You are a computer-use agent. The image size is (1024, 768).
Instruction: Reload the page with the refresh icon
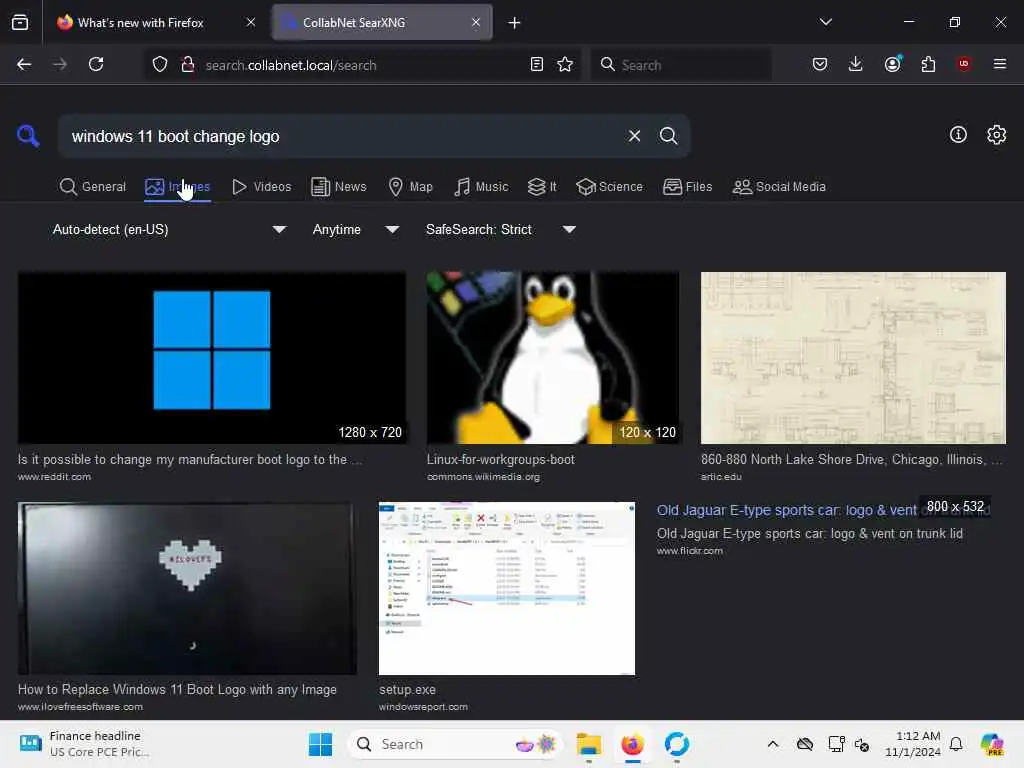pyautogui.click(x=96, y=64)
